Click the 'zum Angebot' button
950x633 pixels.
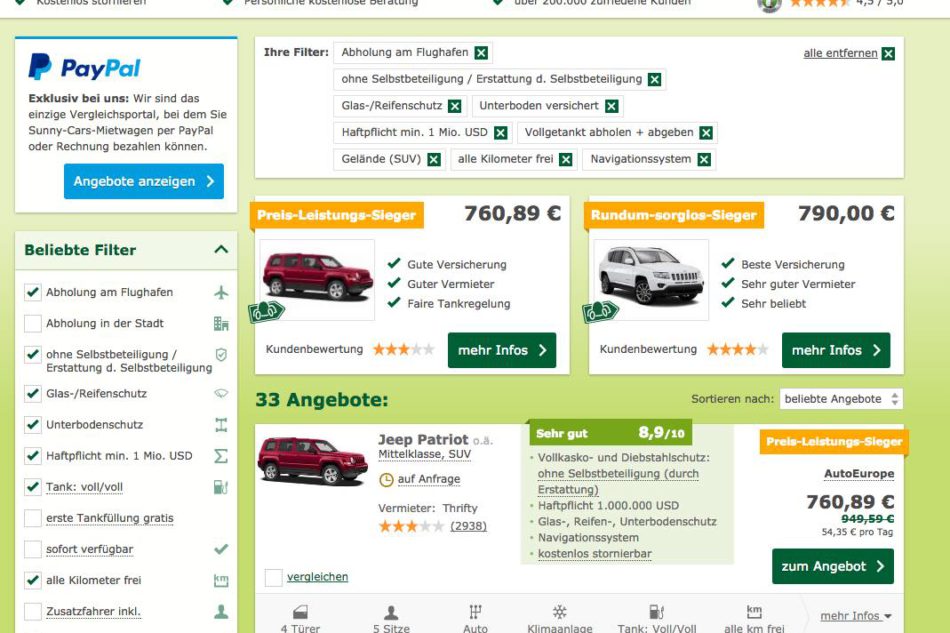[832, 566]
